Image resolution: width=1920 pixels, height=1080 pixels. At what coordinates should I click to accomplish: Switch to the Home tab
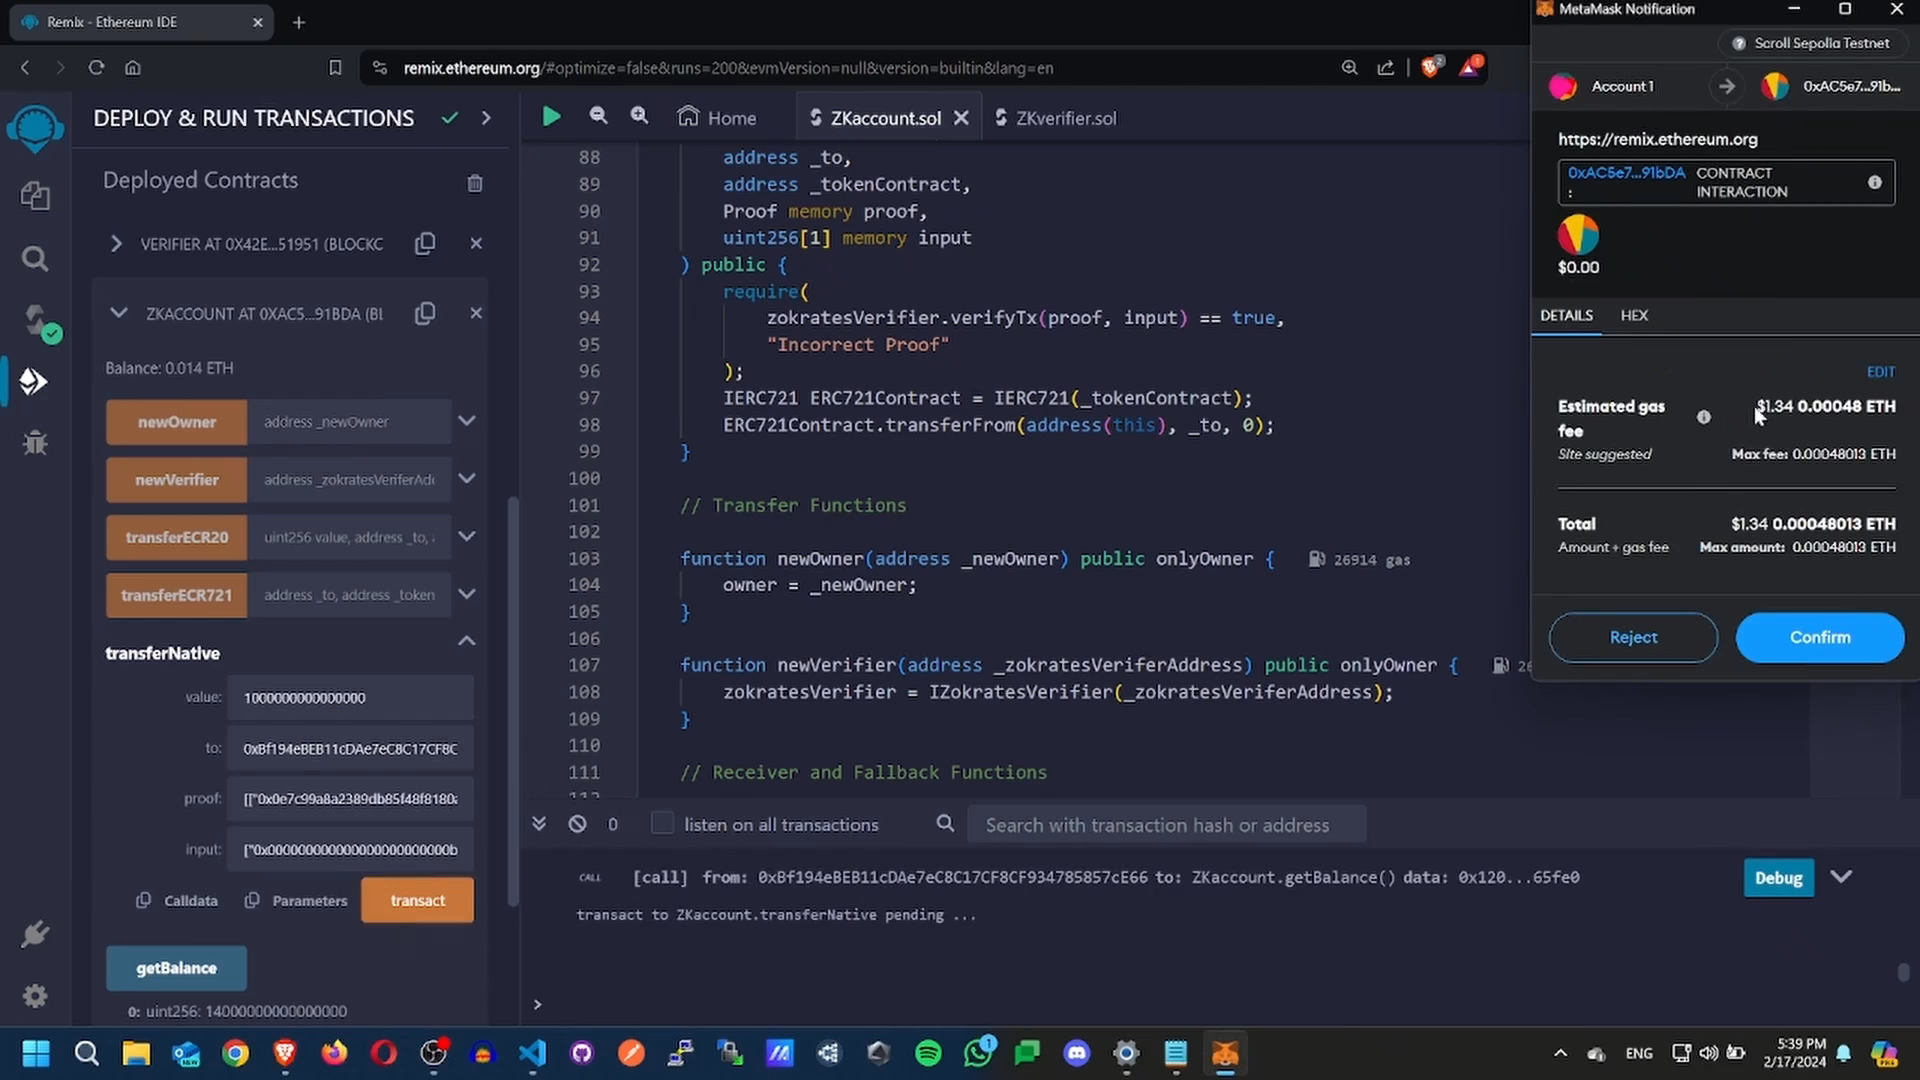click(717, 117)
